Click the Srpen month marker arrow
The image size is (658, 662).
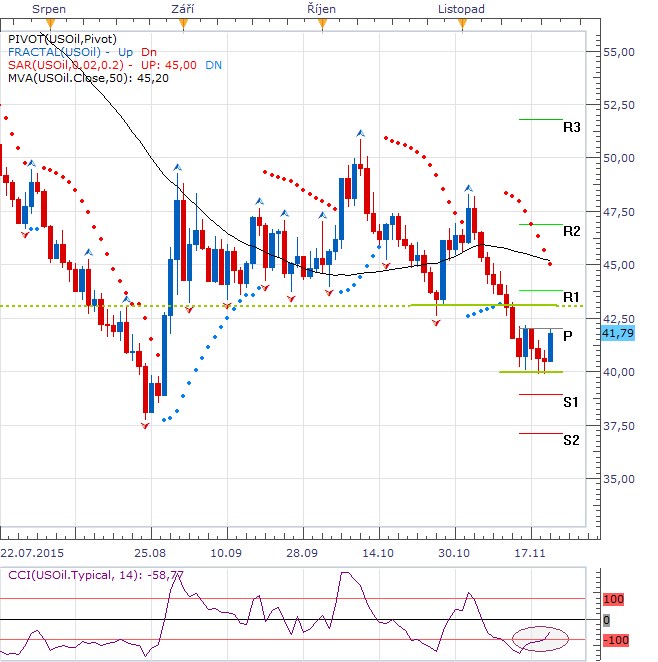pyautogui.click(x=50, y=24)
